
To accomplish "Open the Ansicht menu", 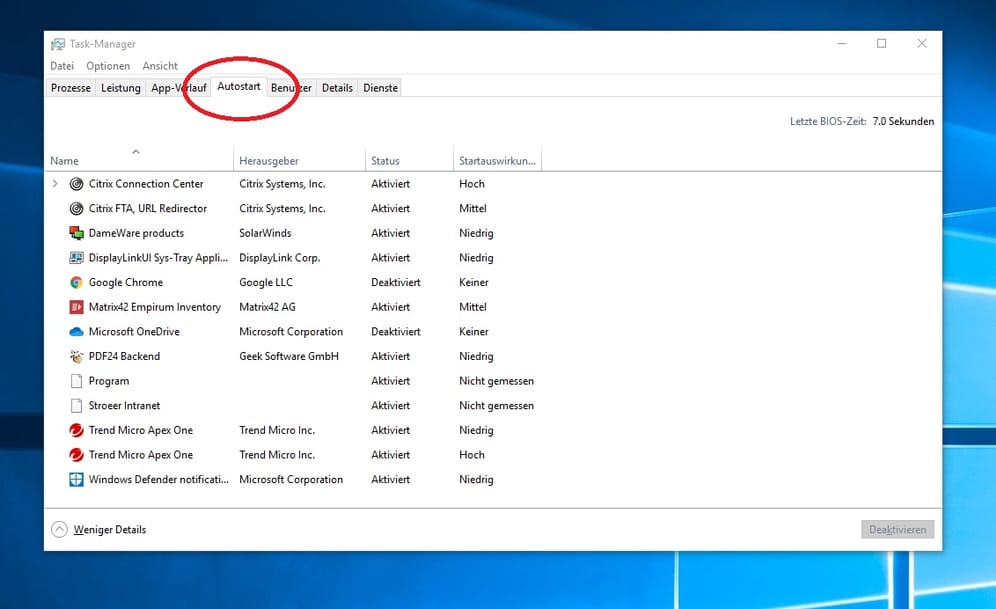I will [x=160, y=66].
